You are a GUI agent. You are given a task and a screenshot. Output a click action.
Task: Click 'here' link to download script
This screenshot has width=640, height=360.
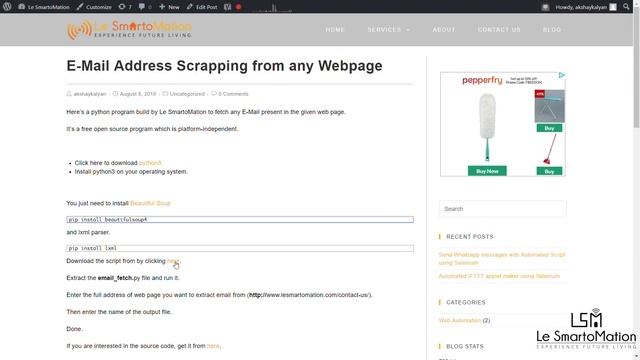173,261
